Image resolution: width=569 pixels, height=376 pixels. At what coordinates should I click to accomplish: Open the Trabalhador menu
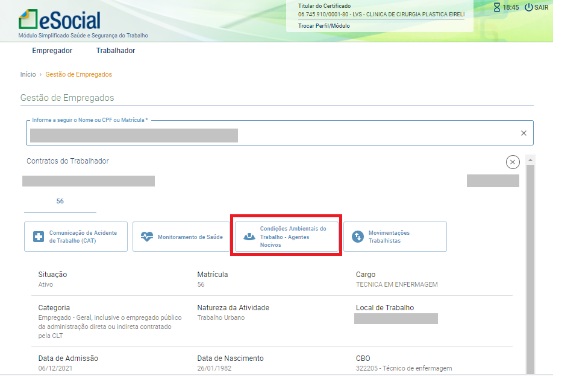pyautogui.click(x=115, y=50)
